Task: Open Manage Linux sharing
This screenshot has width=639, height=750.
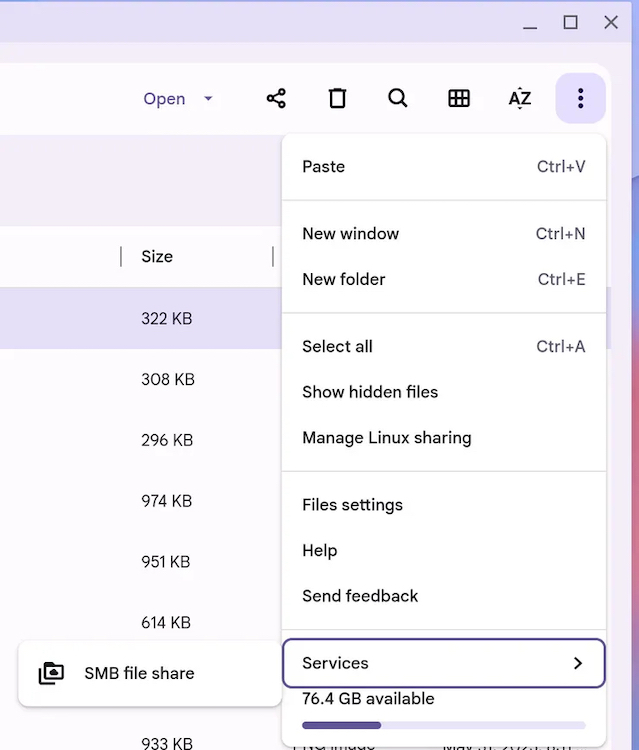Action: tap(387, 438)
